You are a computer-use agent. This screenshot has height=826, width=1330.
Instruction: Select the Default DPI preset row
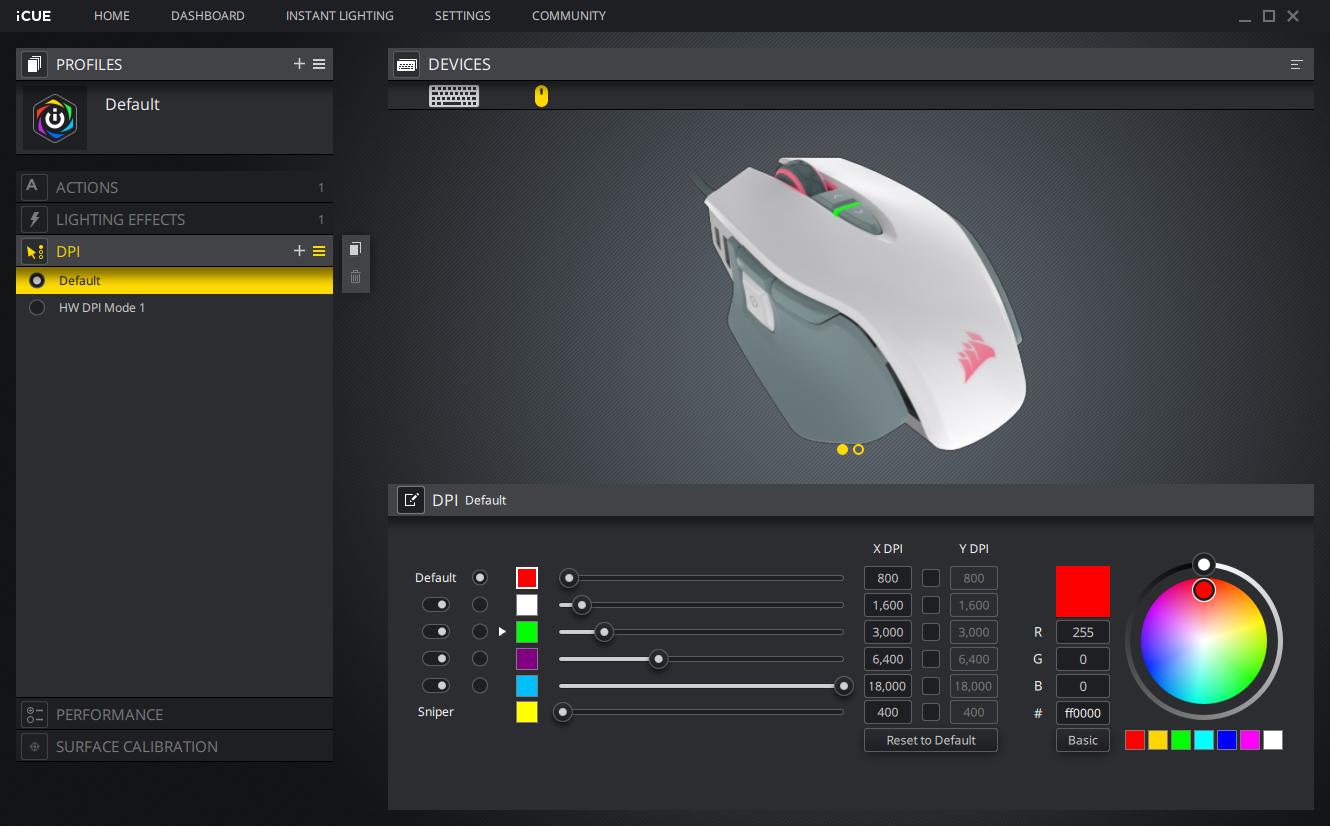coord(175,281)
